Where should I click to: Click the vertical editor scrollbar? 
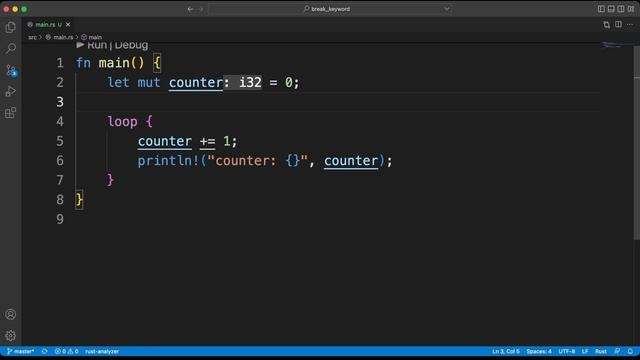tap(637, 143)
